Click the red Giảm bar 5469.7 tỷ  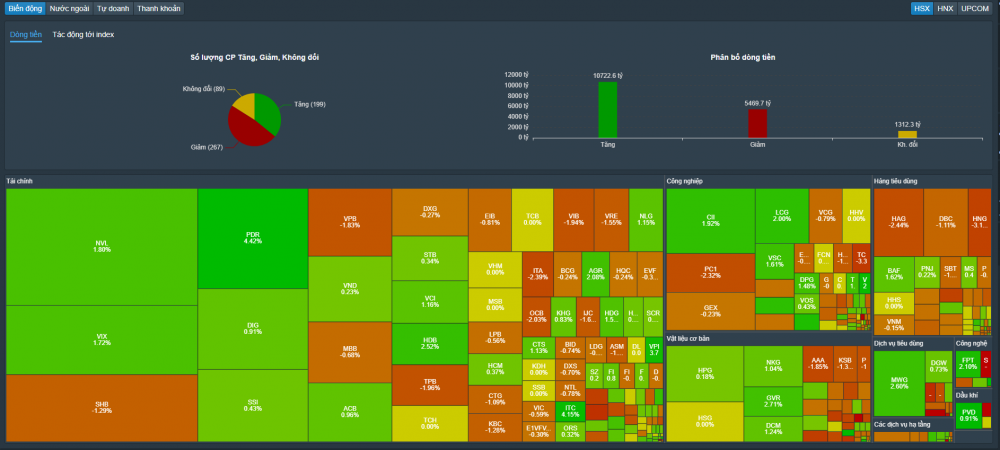[757, 123]
